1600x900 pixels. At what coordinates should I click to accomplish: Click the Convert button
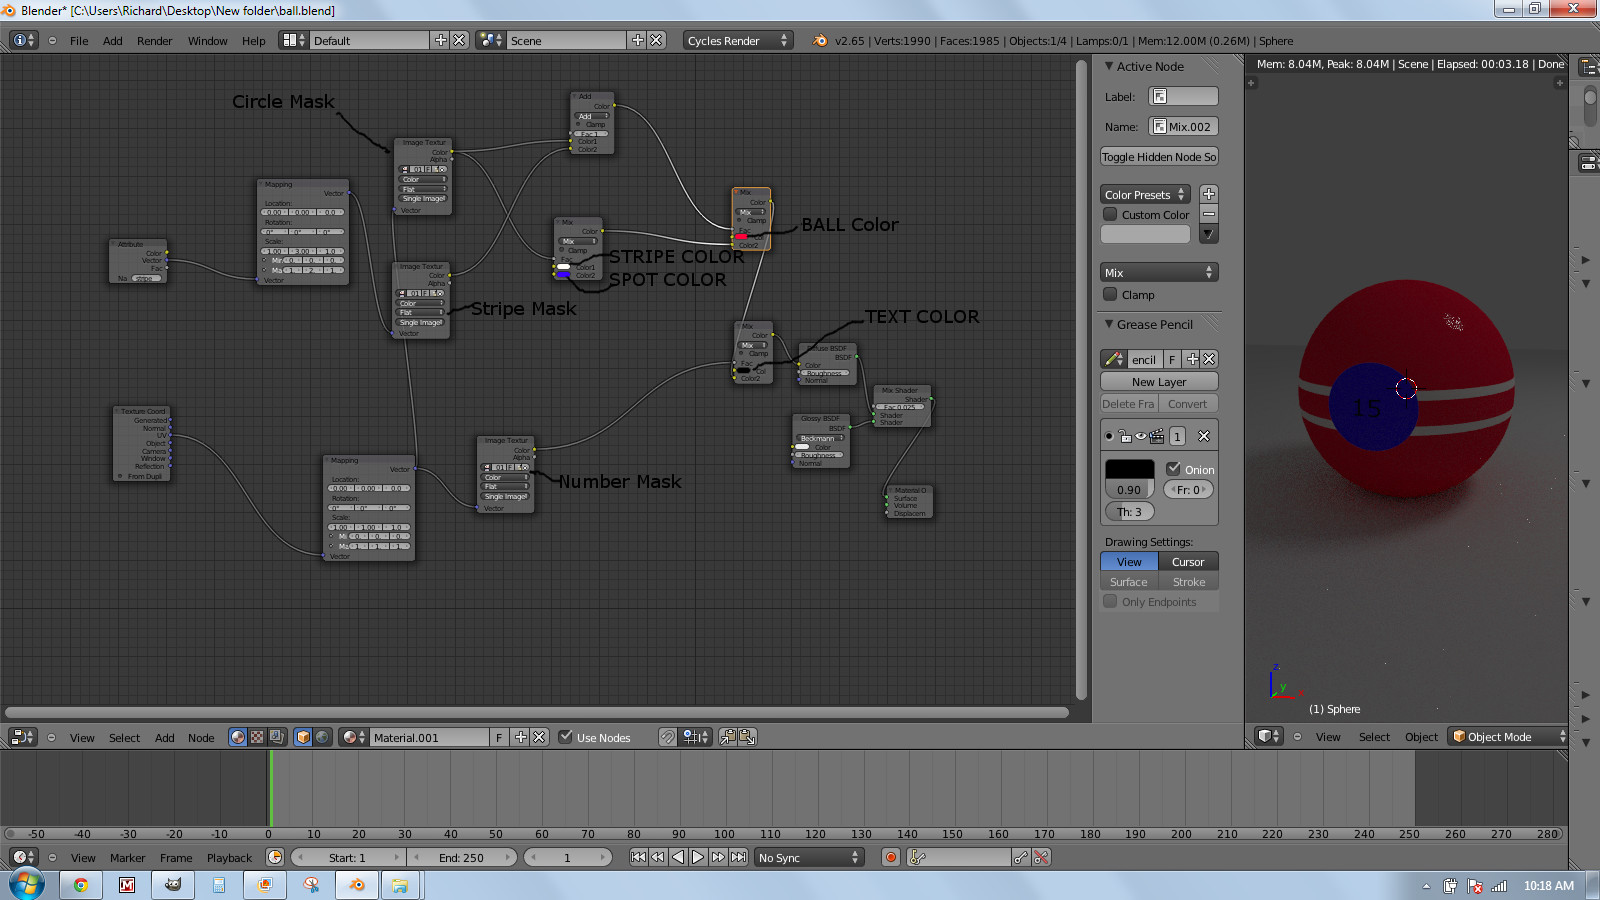click(1188, 404)
